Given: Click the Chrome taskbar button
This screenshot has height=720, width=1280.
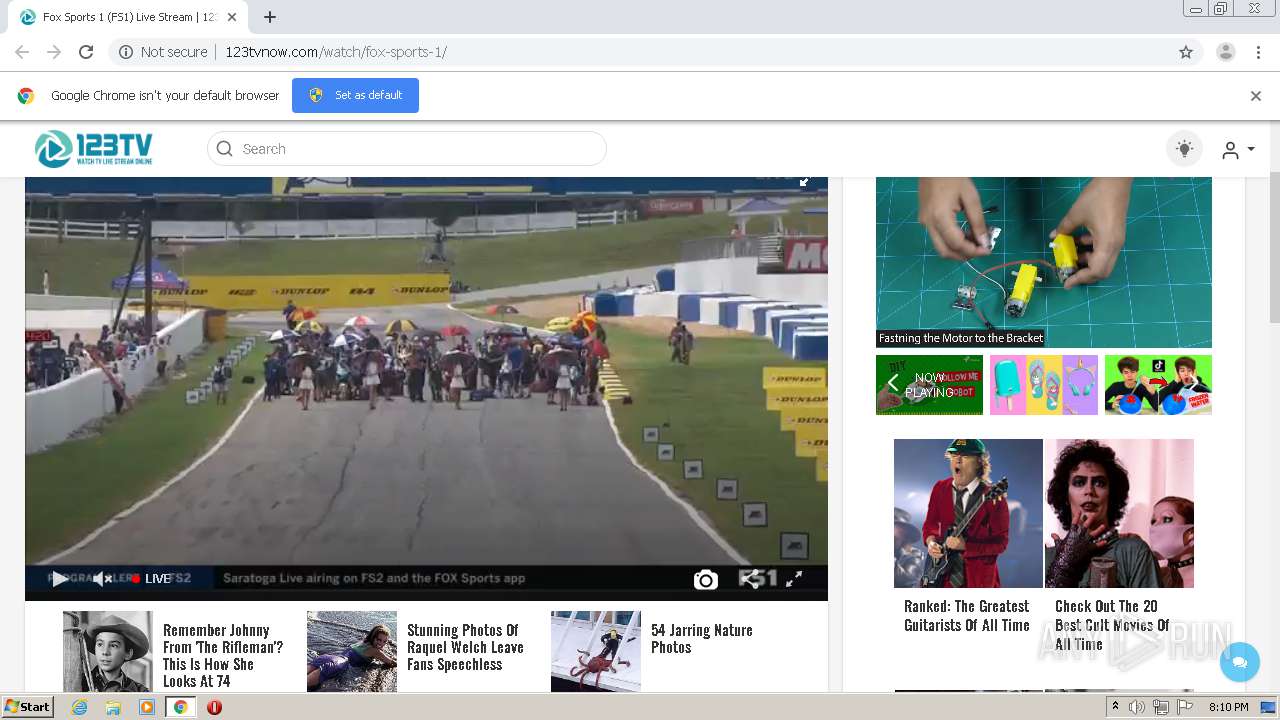Looking at the screenshot, I should [181, 707].
